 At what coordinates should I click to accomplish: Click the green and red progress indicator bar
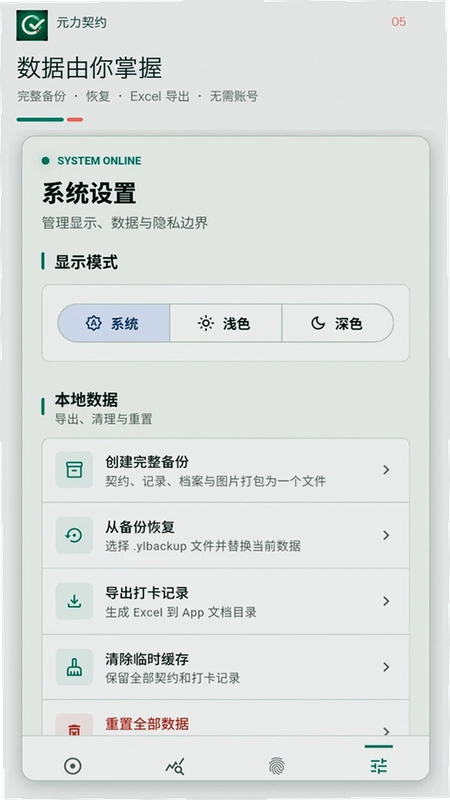point(49,119)
